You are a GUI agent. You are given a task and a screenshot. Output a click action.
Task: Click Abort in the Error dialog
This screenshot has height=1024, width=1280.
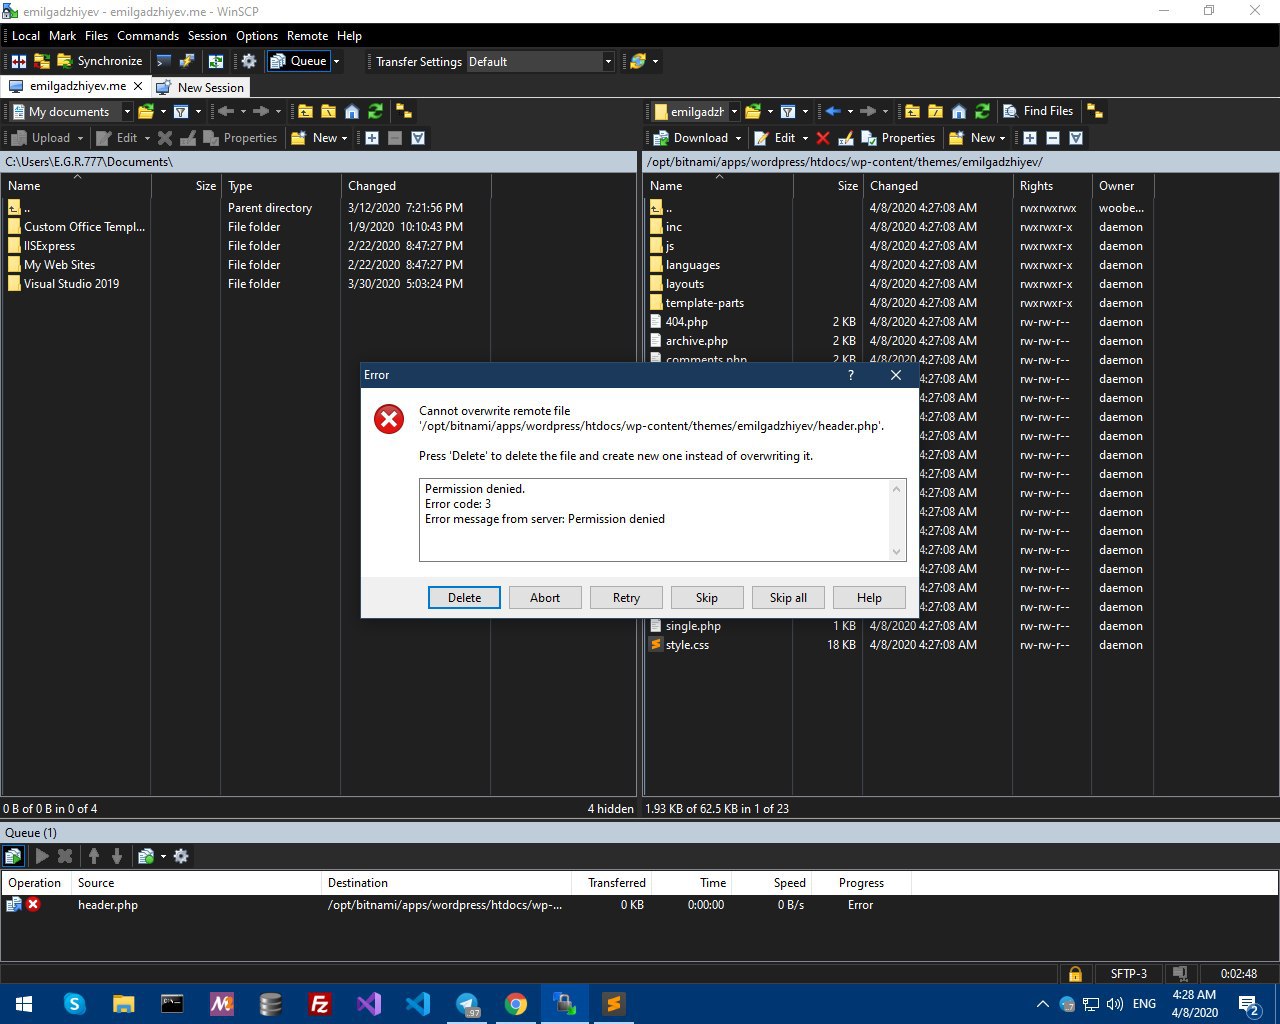(545, 597)
